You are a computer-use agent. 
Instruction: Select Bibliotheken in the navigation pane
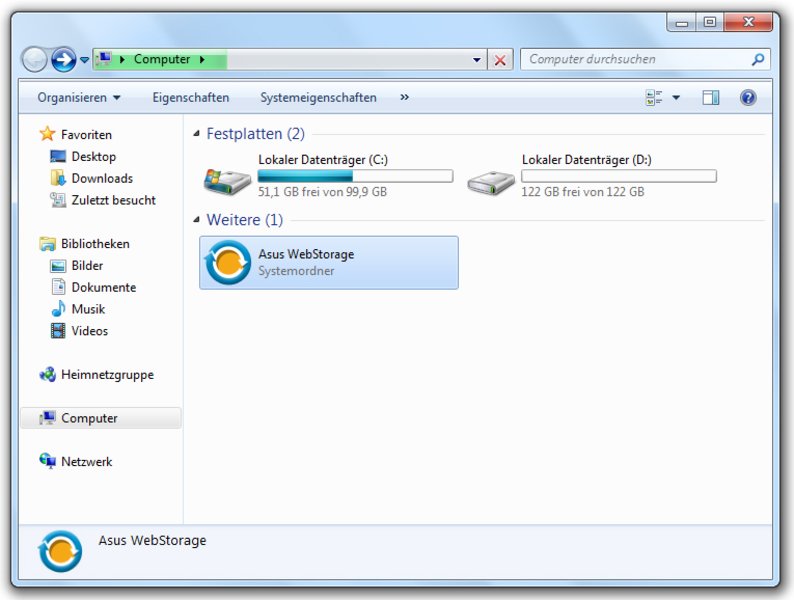95,244
